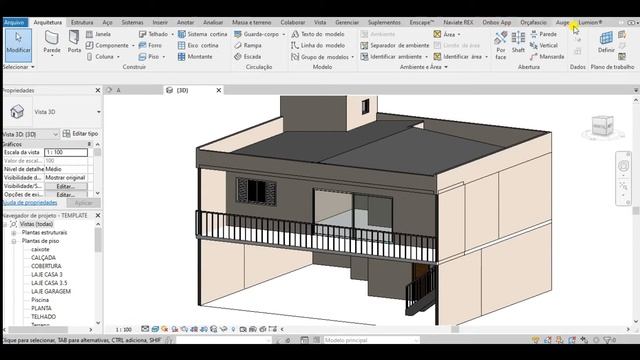640x360 pixels.
Task: Select the Montante tool
Action: click(x=195, y=57)
